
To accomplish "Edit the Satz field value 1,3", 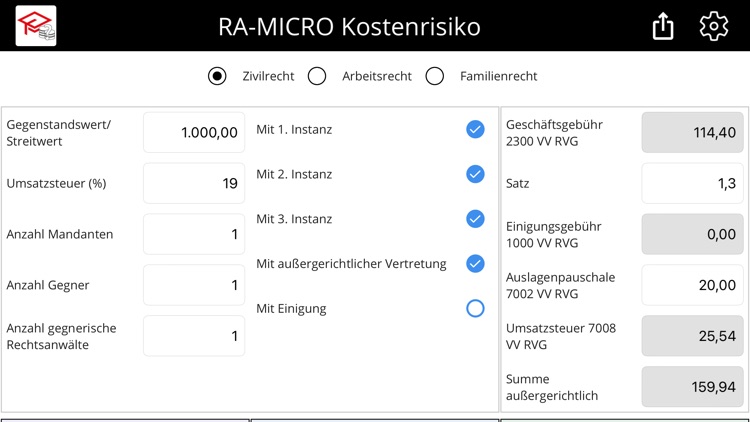I will [693, 183].
